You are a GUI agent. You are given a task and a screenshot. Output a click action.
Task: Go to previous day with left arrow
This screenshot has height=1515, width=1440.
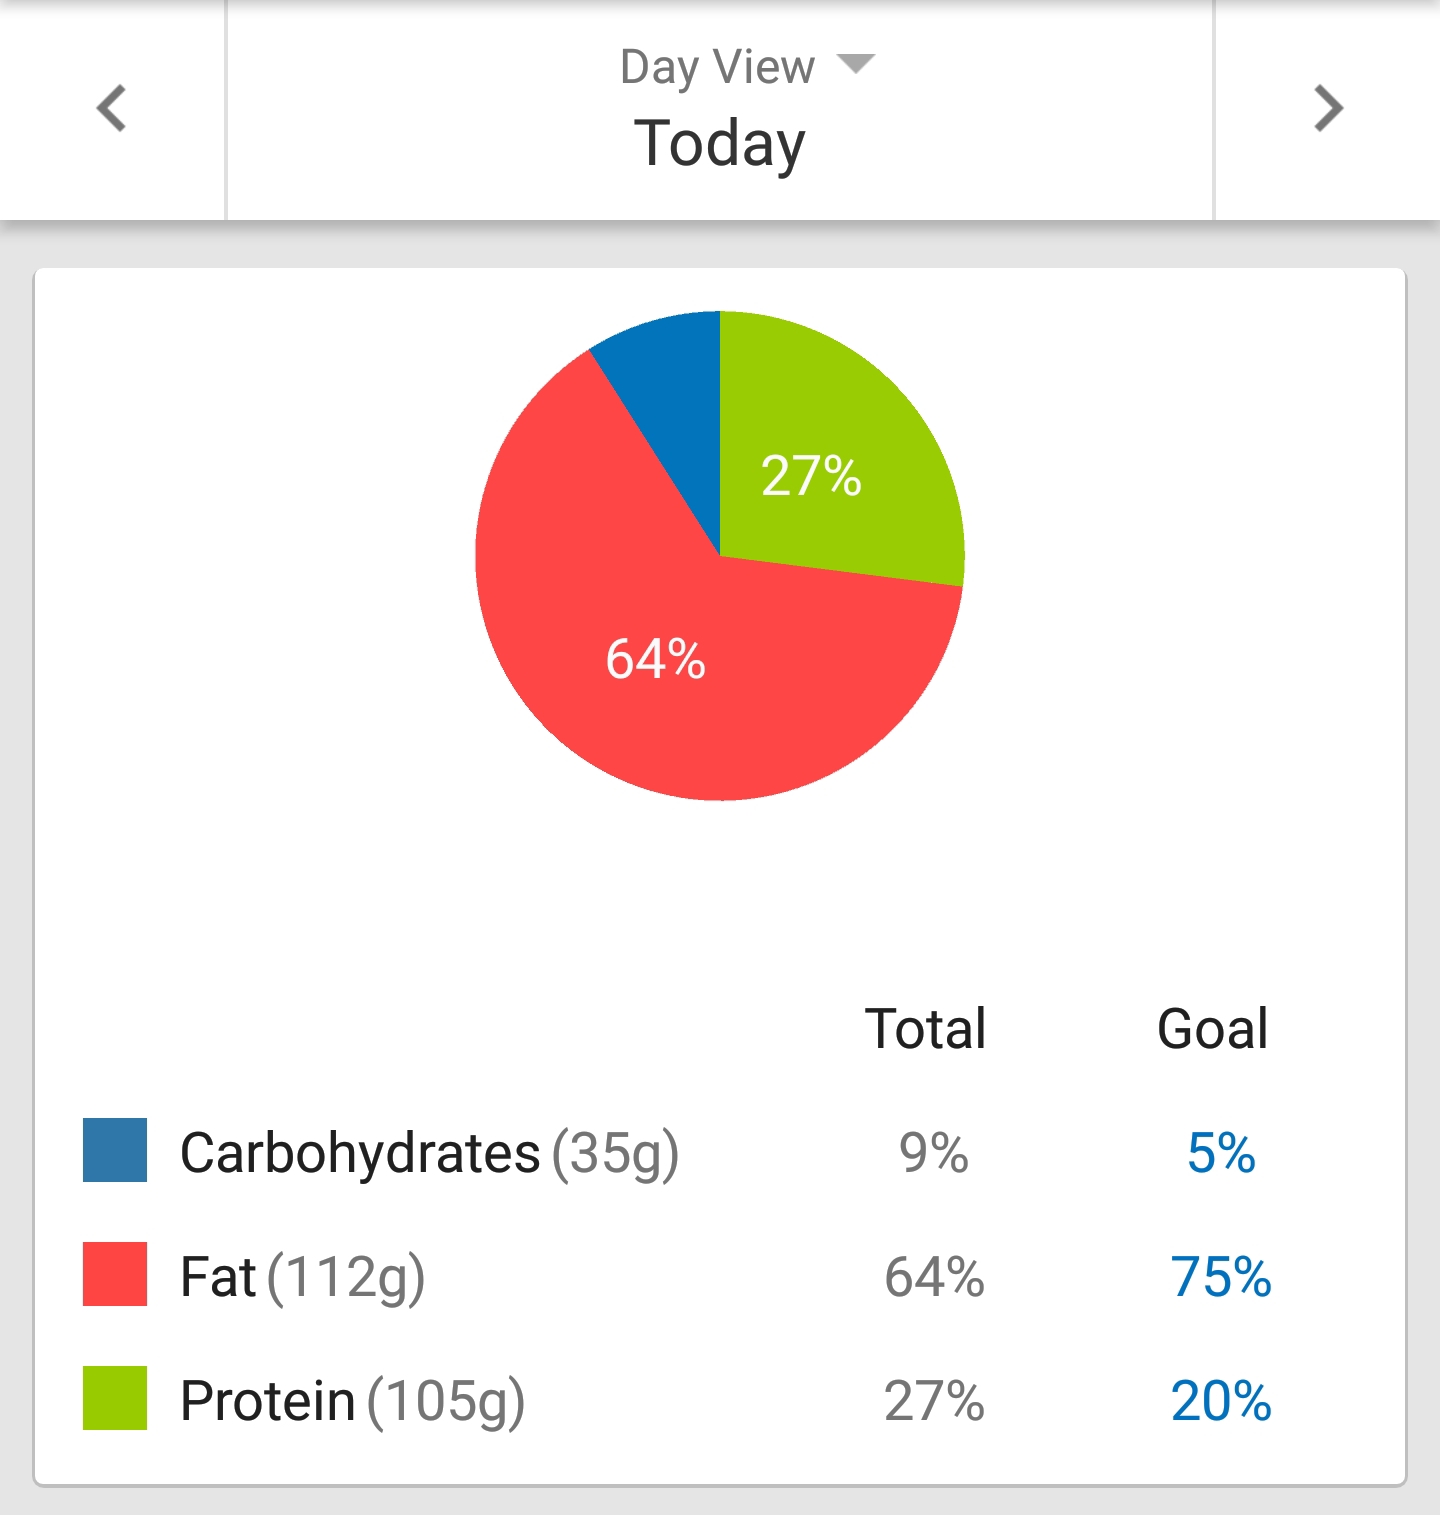(112, 108)
